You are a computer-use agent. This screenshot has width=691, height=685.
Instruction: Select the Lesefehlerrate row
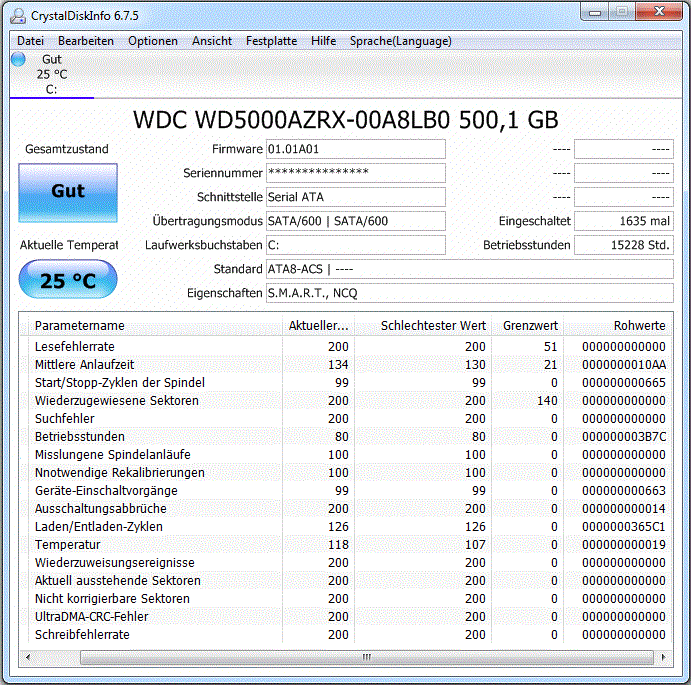click(346, 347)
